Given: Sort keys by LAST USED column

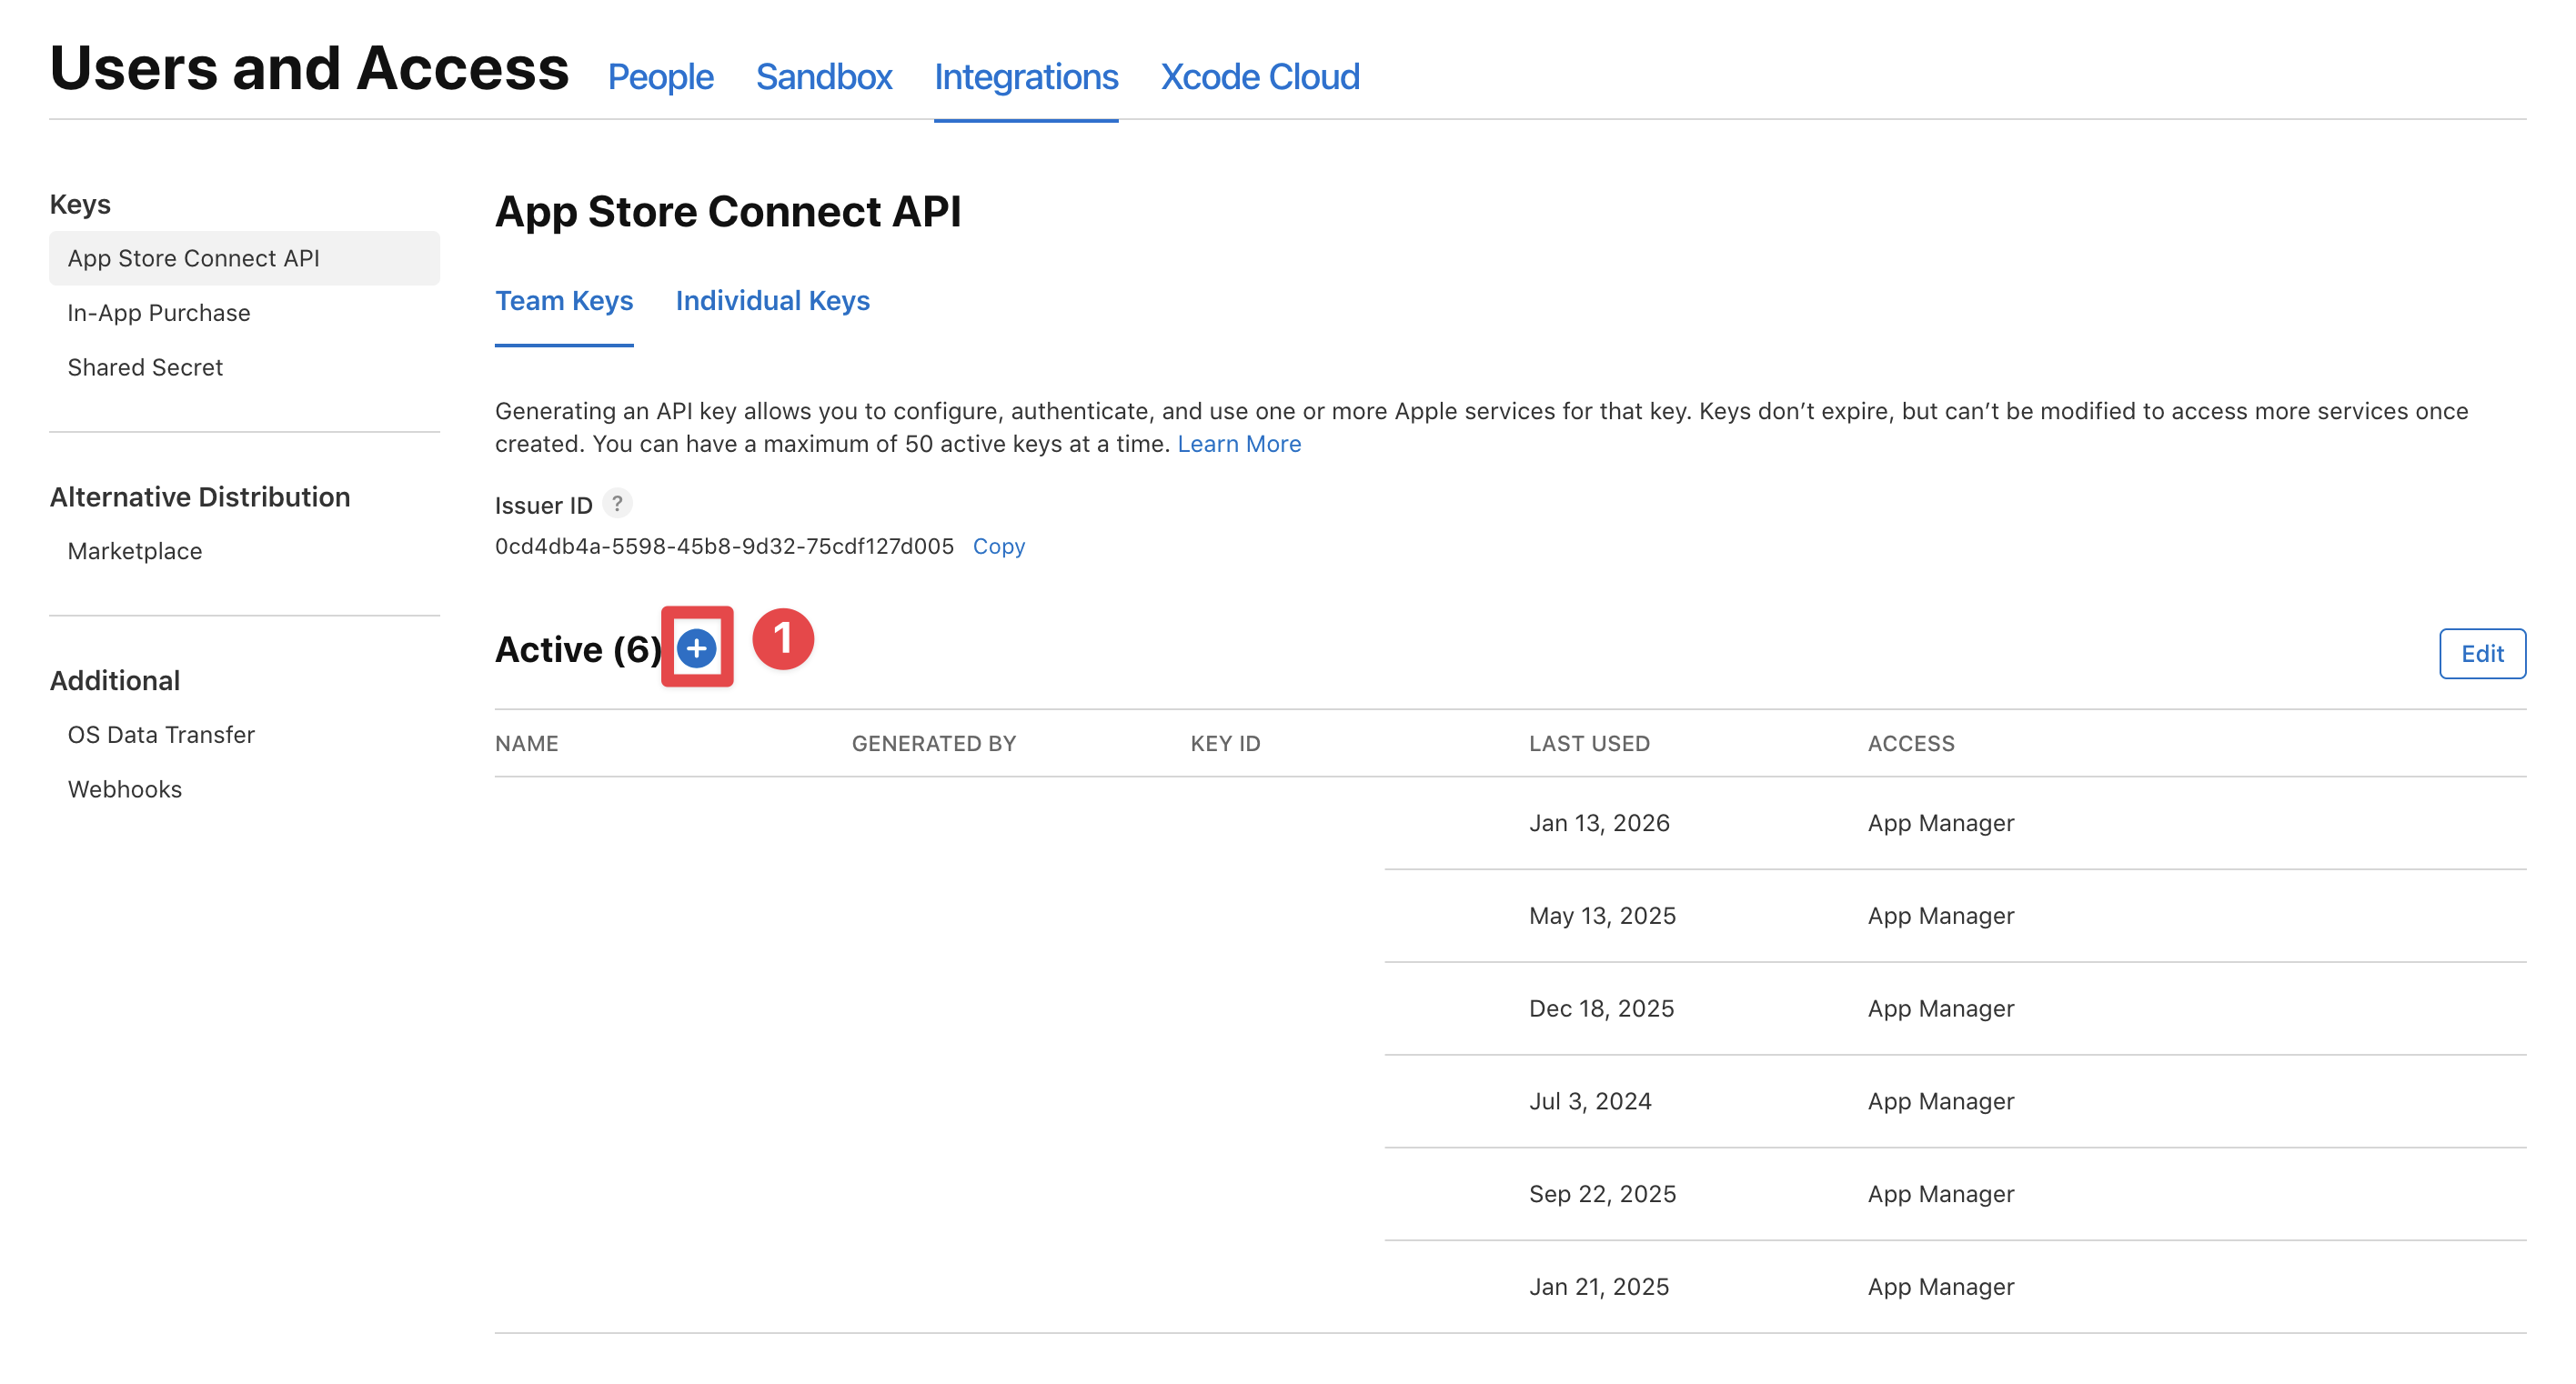Looking at the screenshot, I should 1588,743.
